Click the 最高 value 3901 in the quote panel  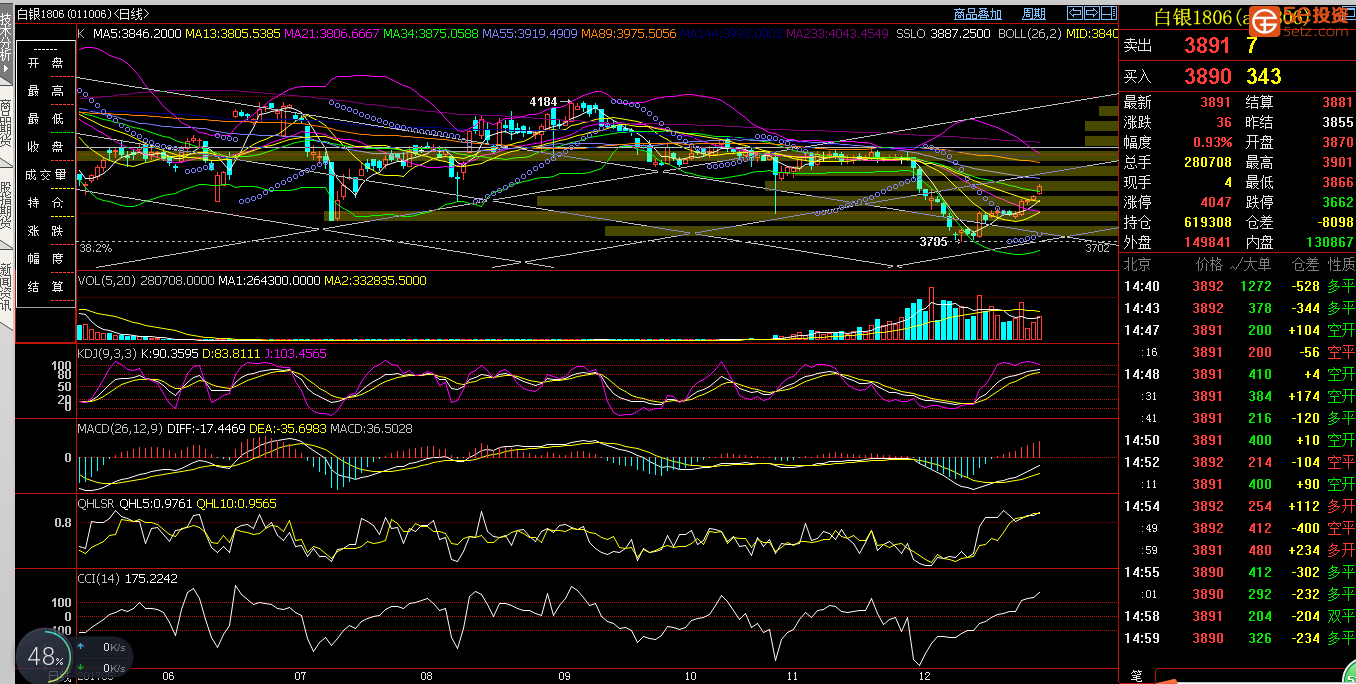tap(1337, 162)
